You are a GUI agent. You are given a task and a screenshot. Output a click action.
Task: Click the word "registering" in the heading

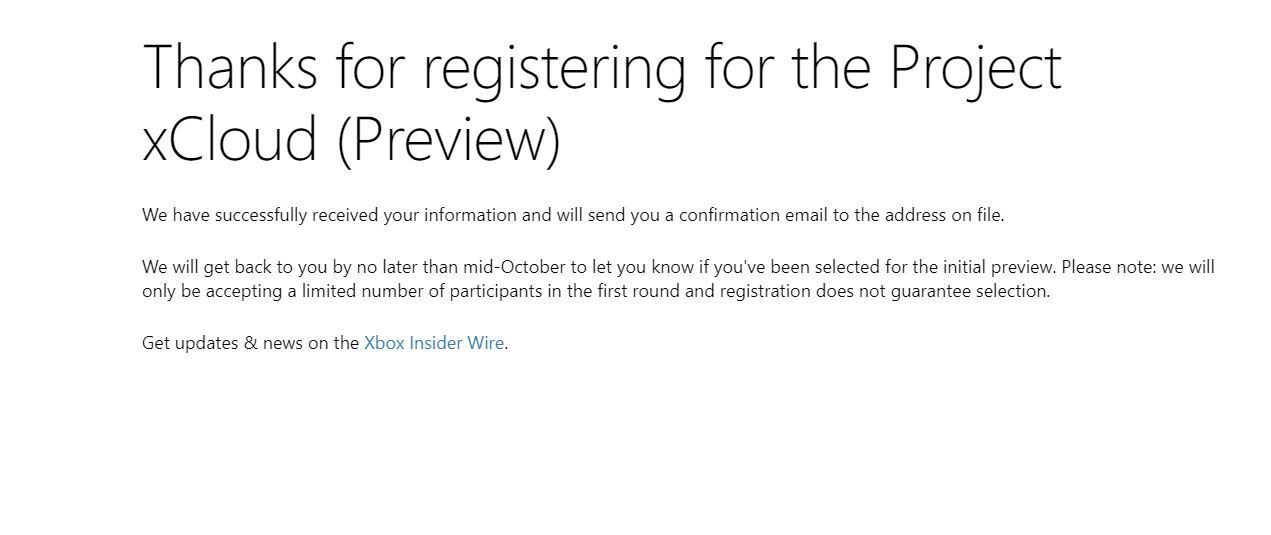(x=555, y=67)
